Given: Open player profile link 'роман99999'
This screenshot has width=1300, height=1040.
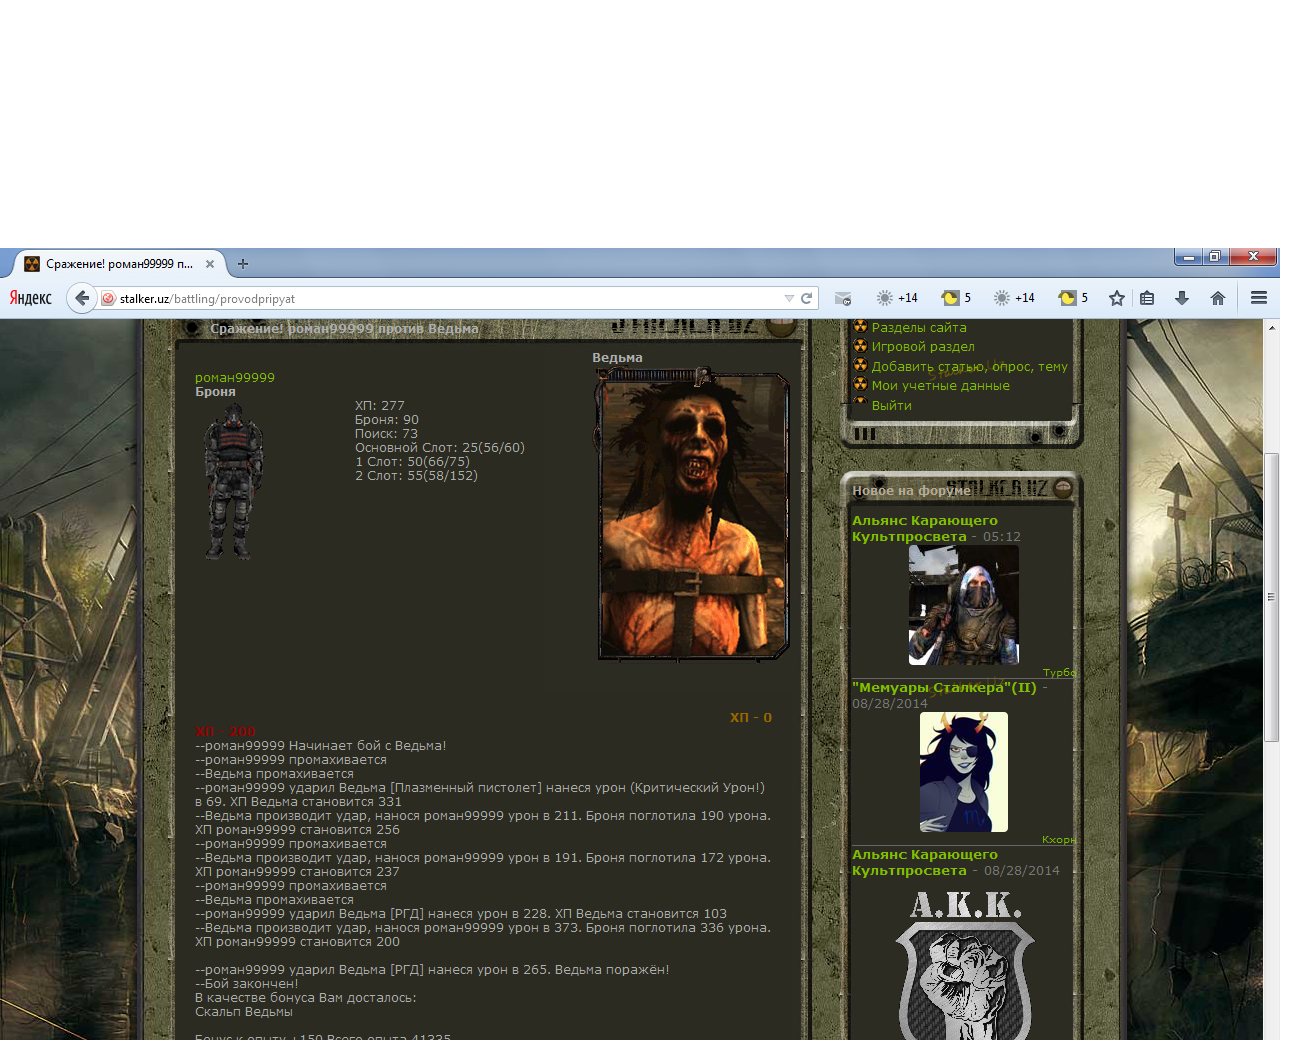Looking at the screenshot, I should point(235,378).
